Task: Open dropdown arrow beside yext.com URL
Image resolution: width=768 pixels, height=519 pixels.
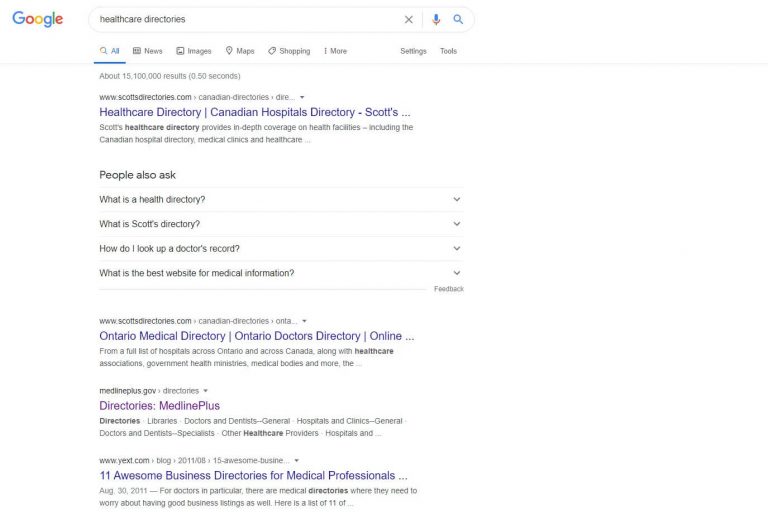Action: pos(296,460)
